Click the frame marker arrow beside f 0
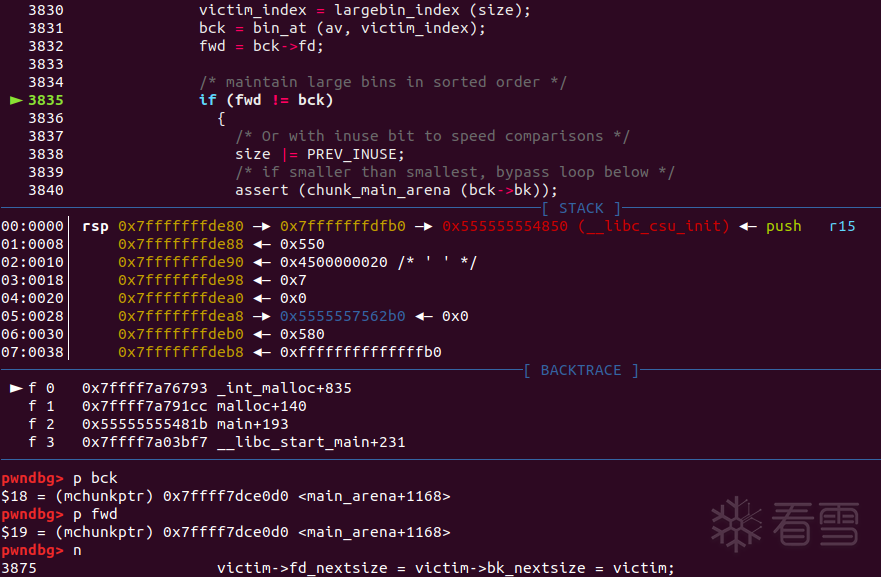 (x=15, y=388)
